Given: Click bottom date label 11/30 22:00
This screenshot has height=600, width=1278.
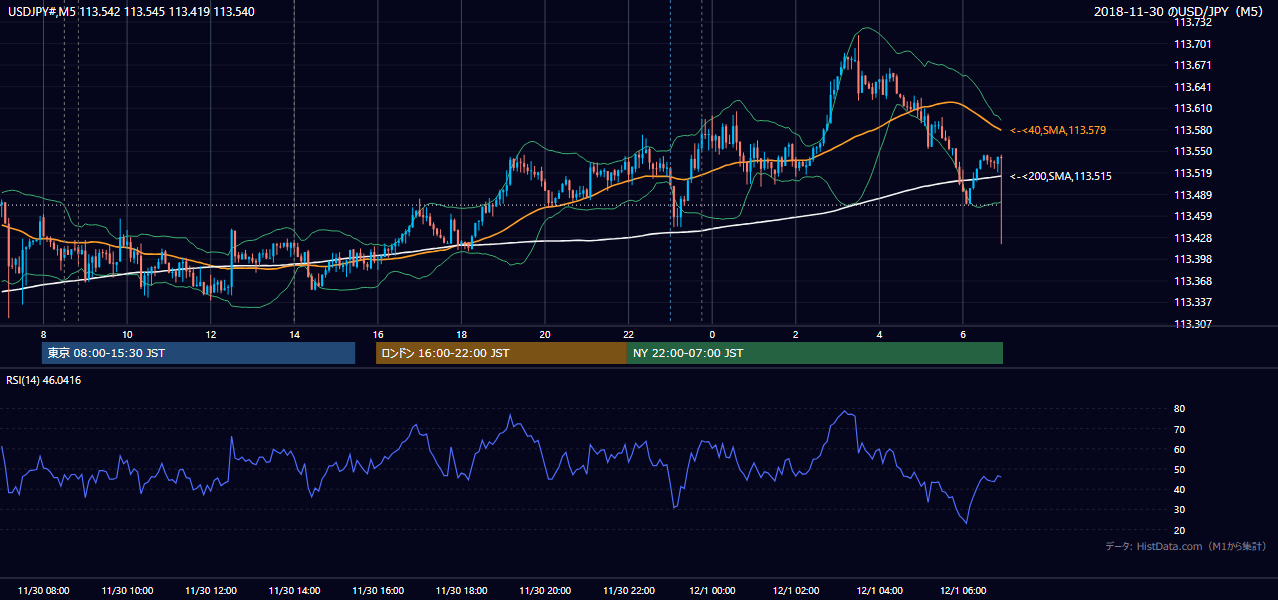Looking at the screenshot, I should tap(628, 591).
